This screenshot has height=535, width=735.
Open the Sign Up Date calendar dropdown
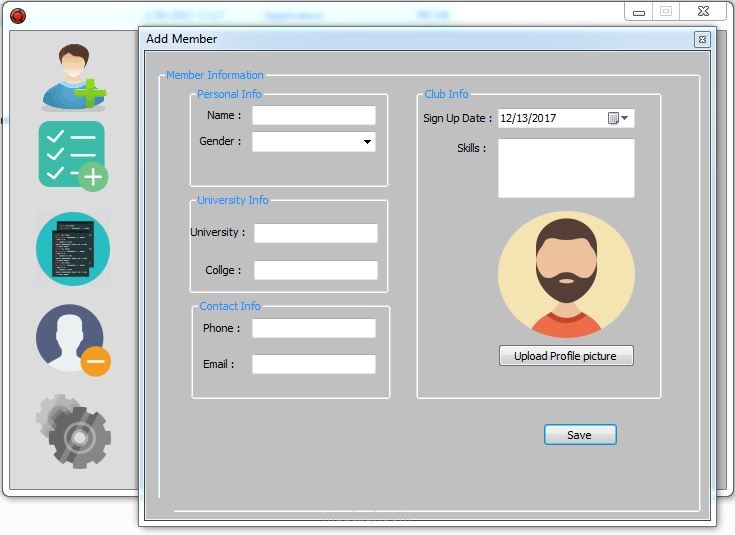[x=618, y=118]
